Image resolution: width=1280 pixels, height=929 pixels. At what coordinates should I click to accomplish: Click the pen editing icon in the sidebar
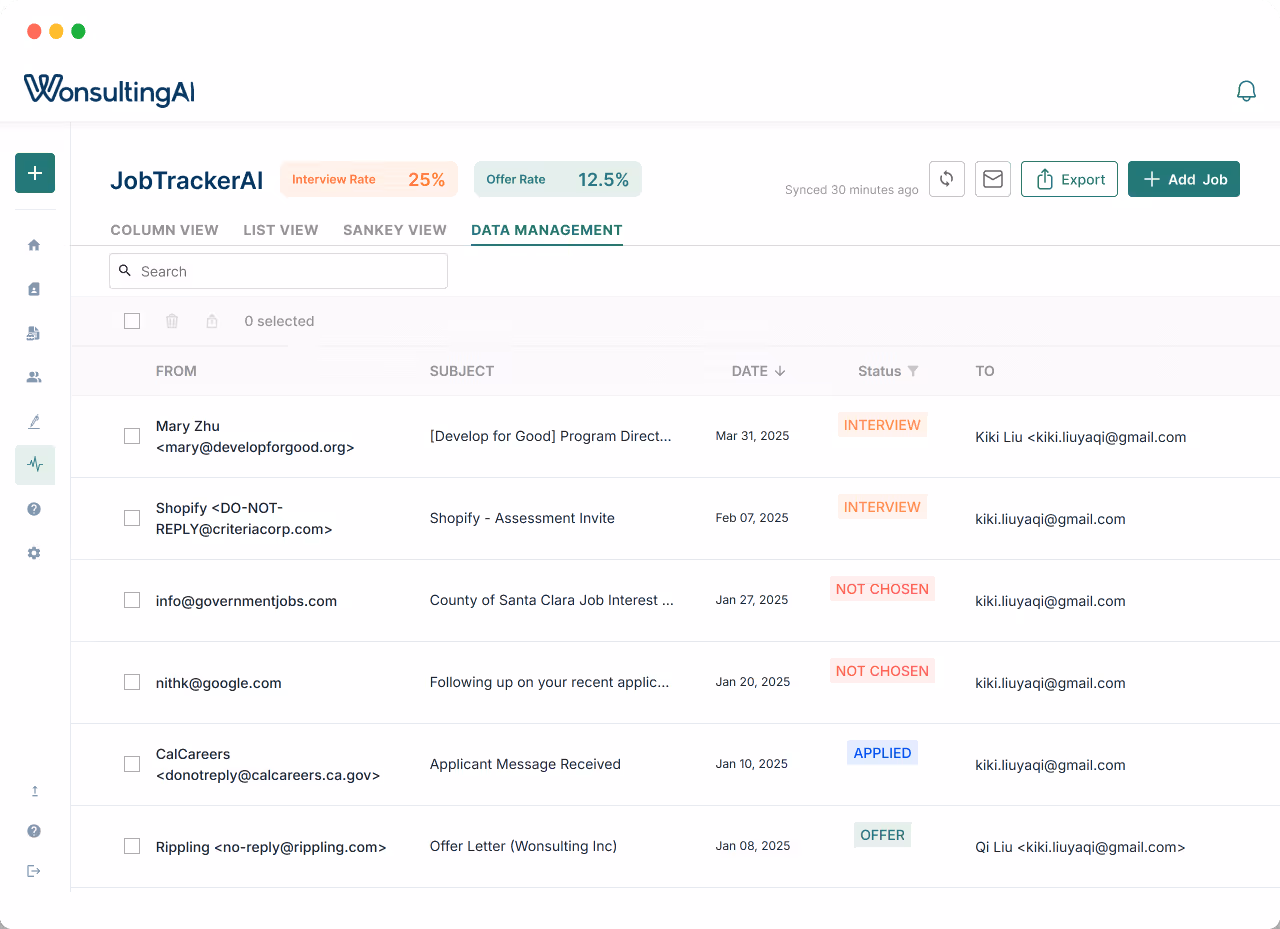click(x=34, y=421)
